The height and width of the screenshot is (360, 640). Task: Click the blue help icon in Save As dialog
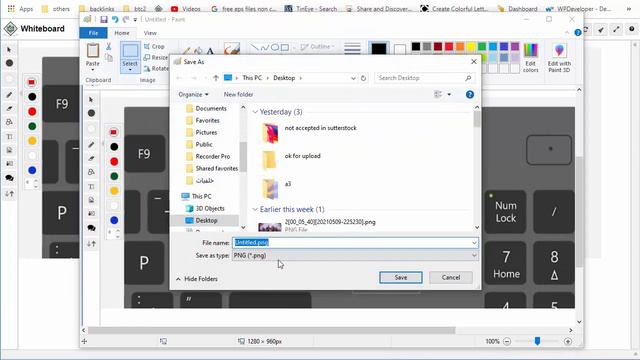pos(470,94)
